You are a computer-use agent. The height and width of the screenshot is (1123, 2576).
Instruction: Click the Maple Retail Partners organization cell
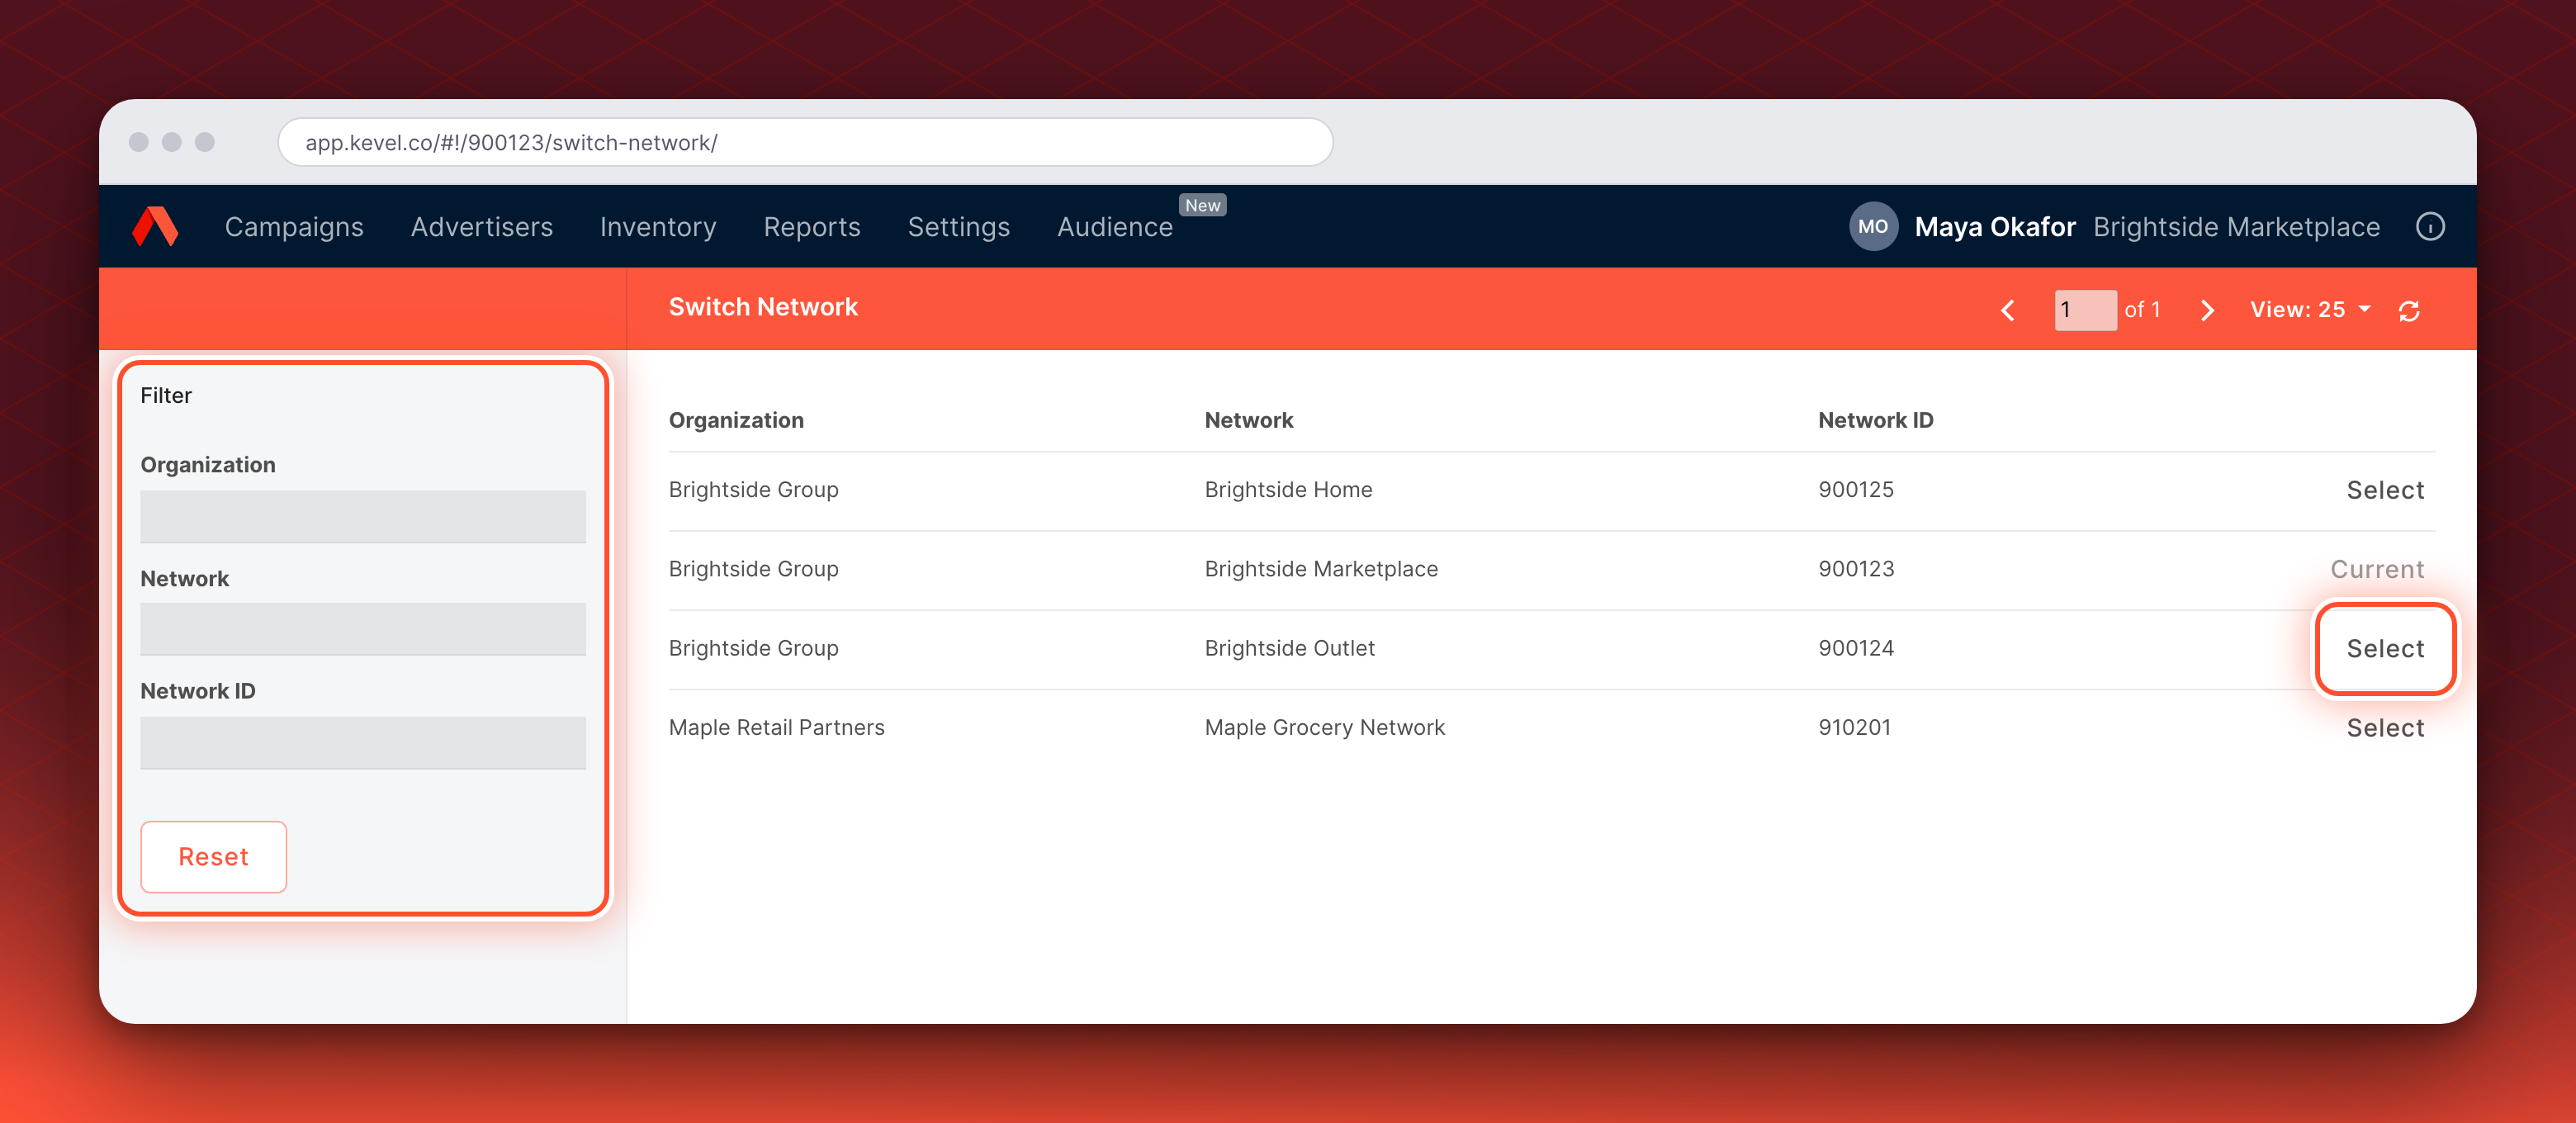tap(777, 727)
